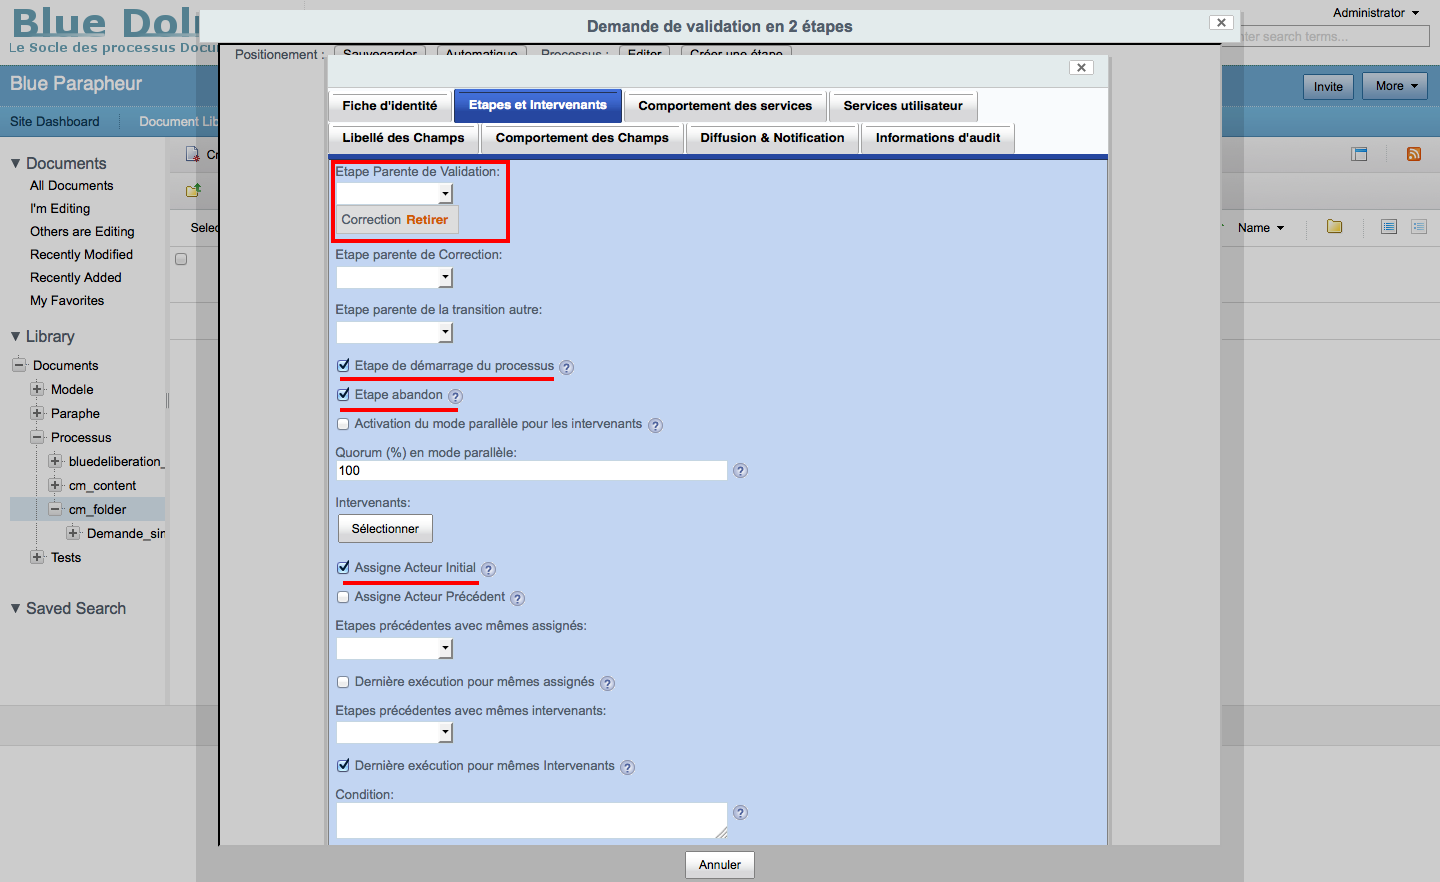The image size is (1440, 882).
Task: Open help for Dernière exécution pour mêmes Intervenants
Action: (x=627, y=767)
